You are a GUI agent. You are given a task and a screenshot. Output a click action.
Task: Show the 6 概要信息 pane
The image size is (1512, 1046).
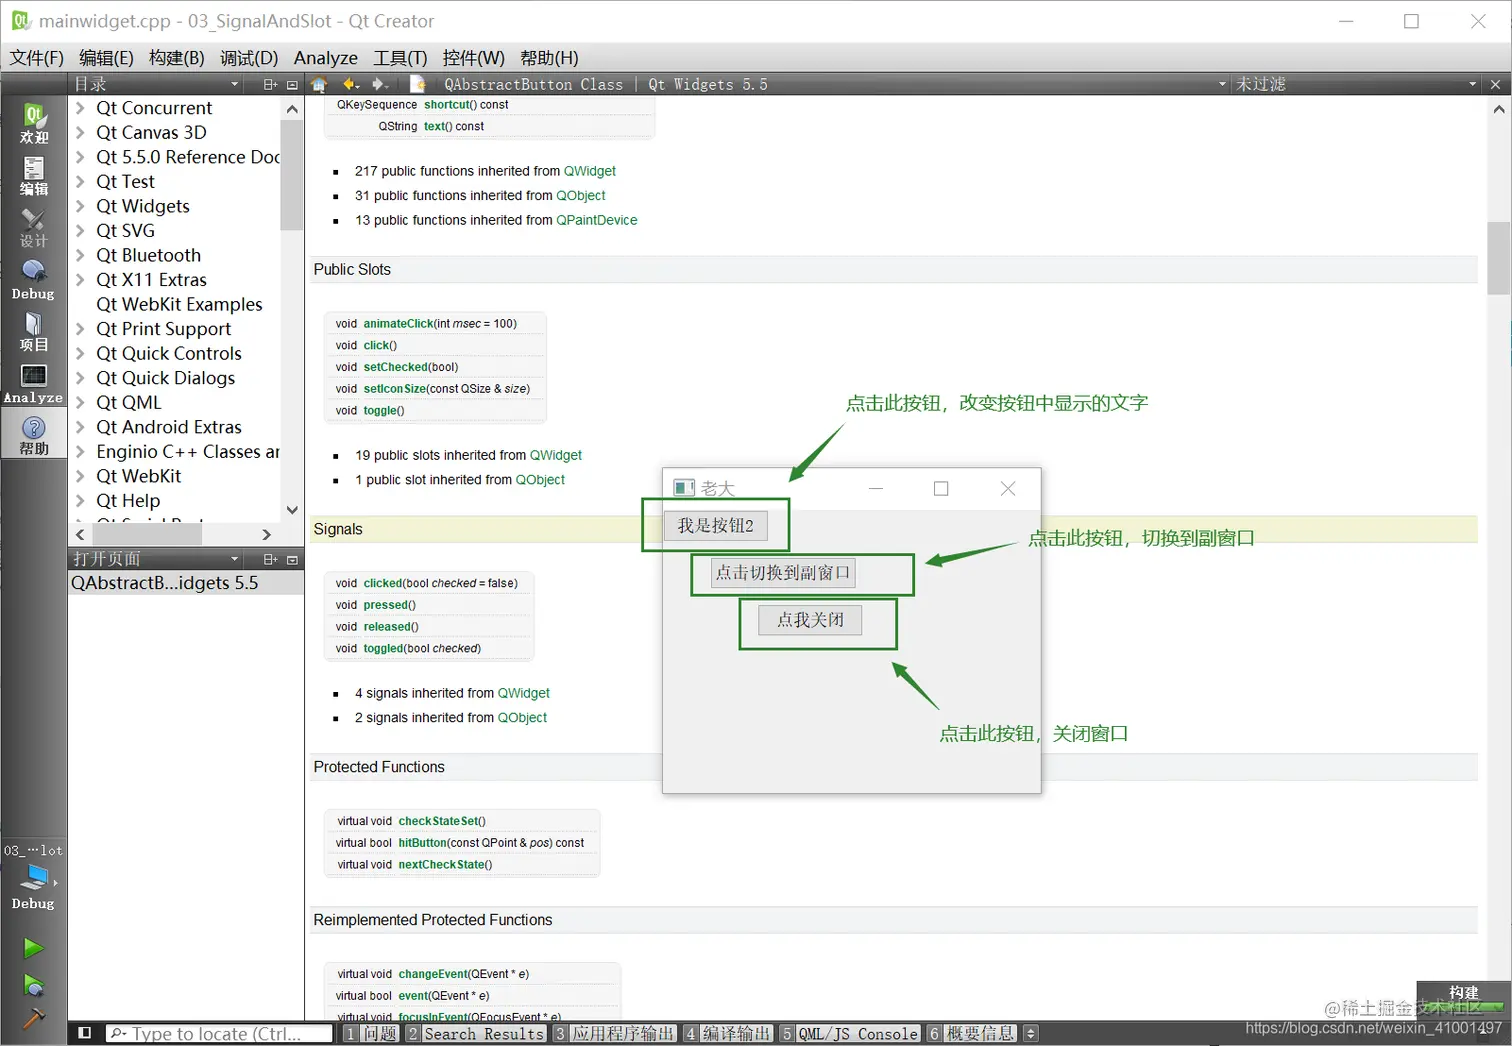(971, 1034)
